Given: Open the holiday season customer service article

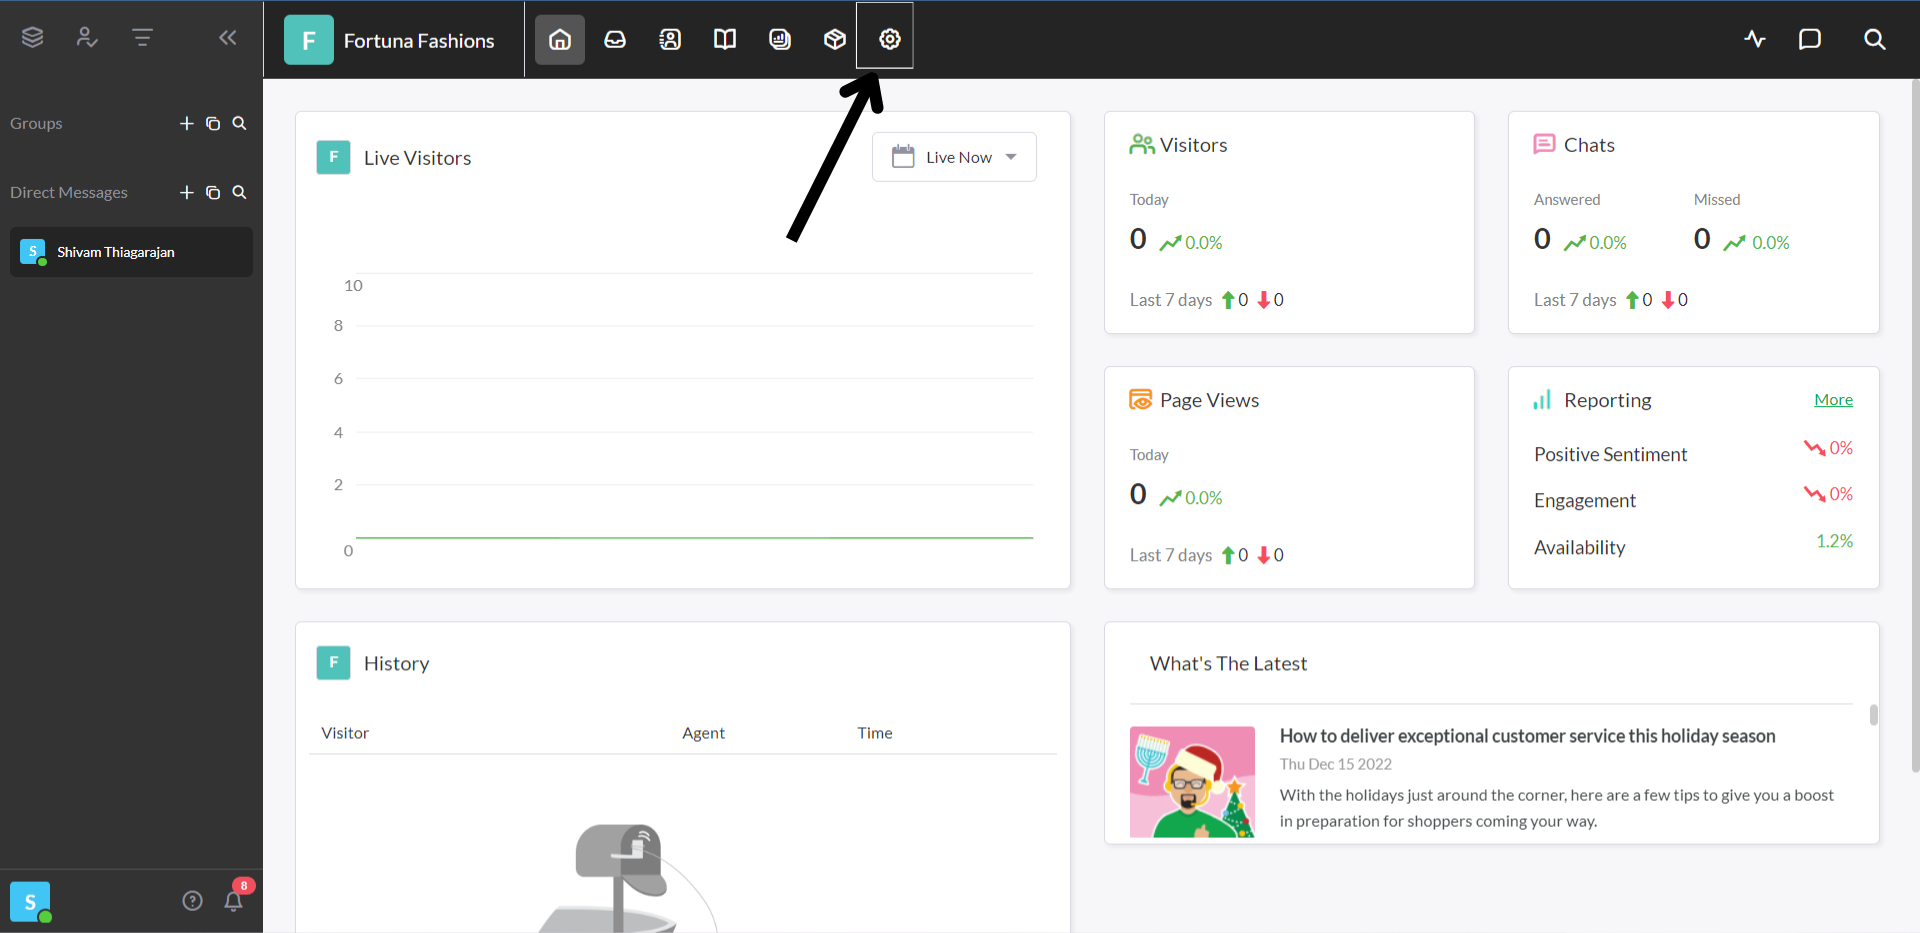Looking at the screenshot, I should 1527,736.
